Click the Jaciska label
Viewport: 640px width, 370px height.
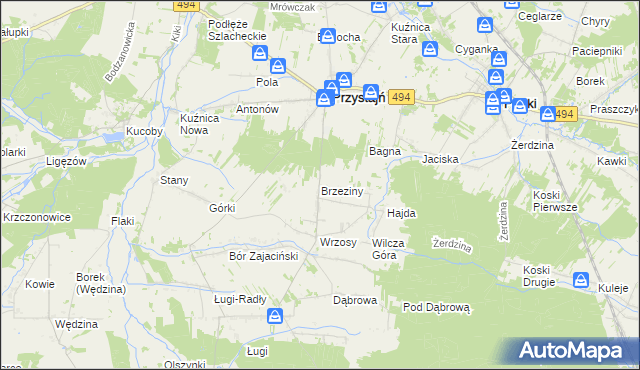tap(440, 160)
